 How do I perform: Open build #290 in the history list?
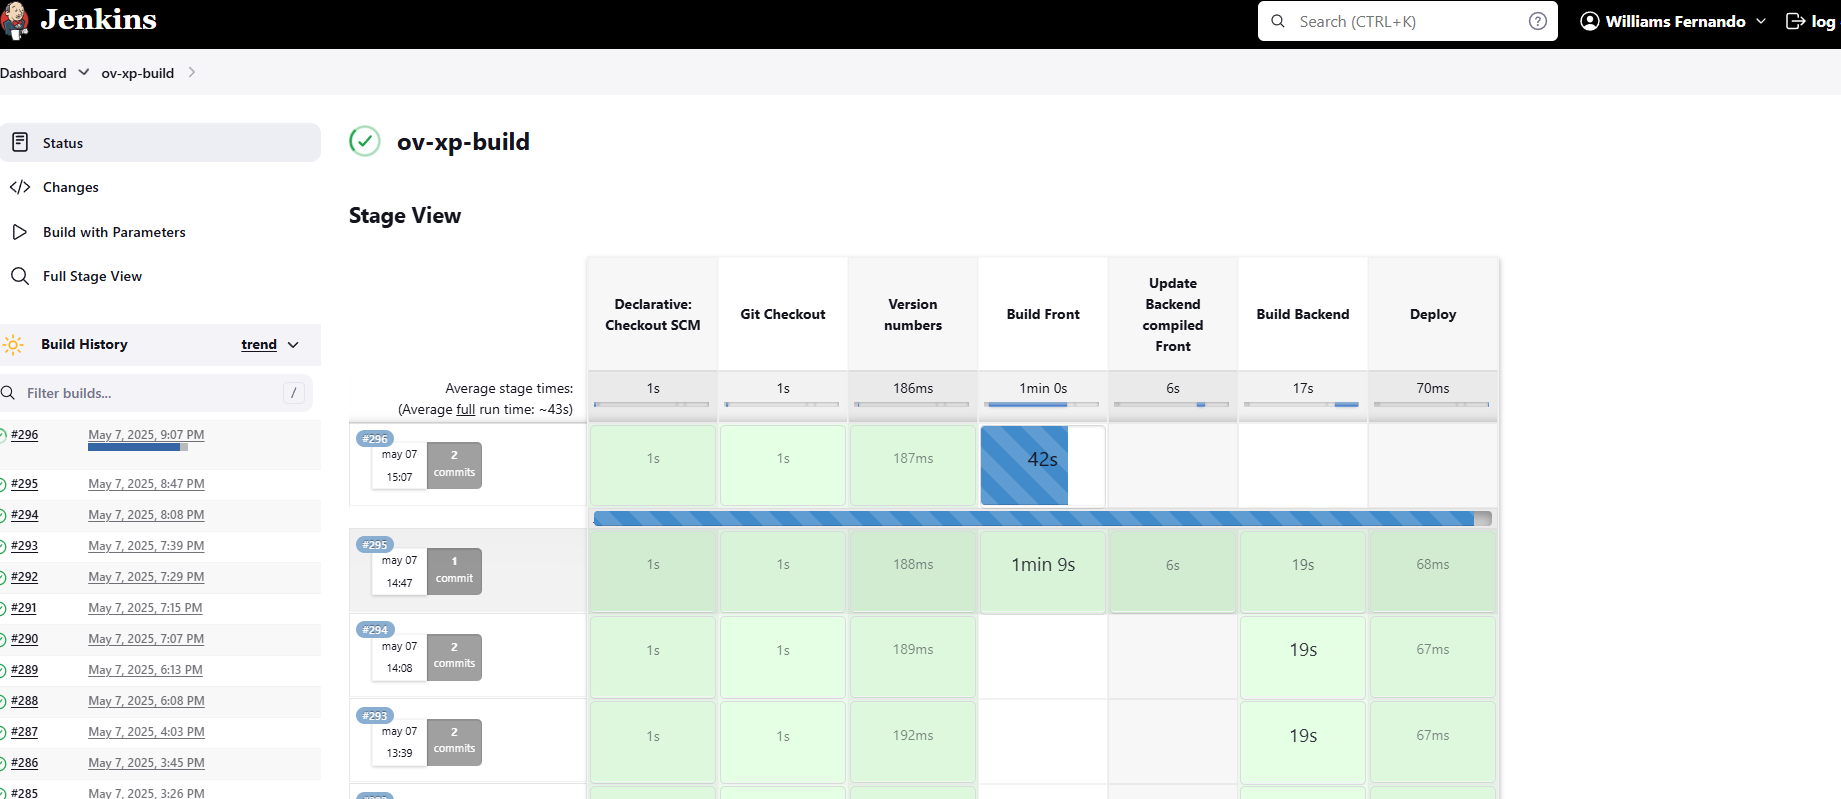pyautogui.click(x=25, y=639)
